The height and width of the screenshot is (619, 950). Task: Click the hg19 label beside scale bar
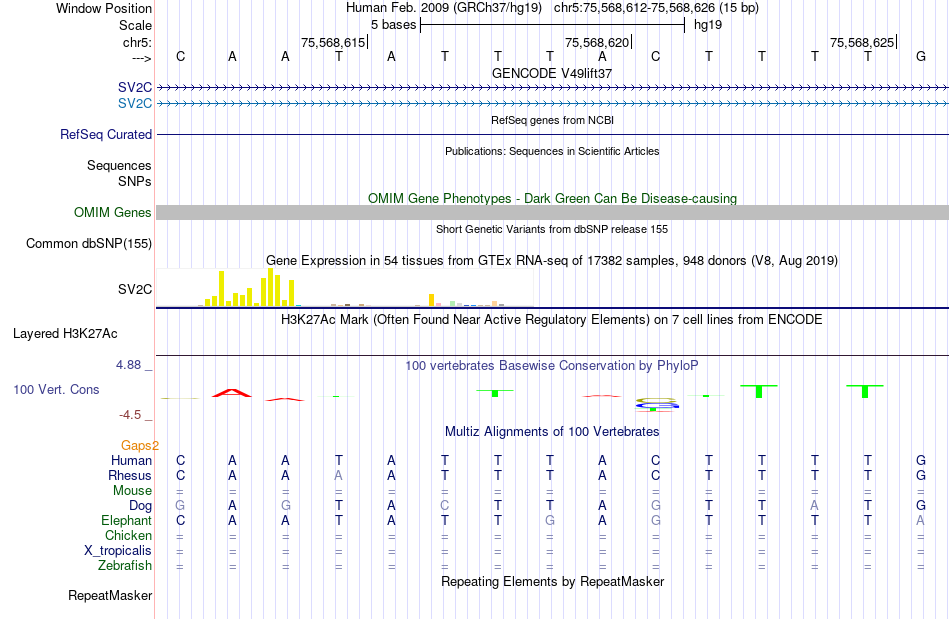point(708,25)
